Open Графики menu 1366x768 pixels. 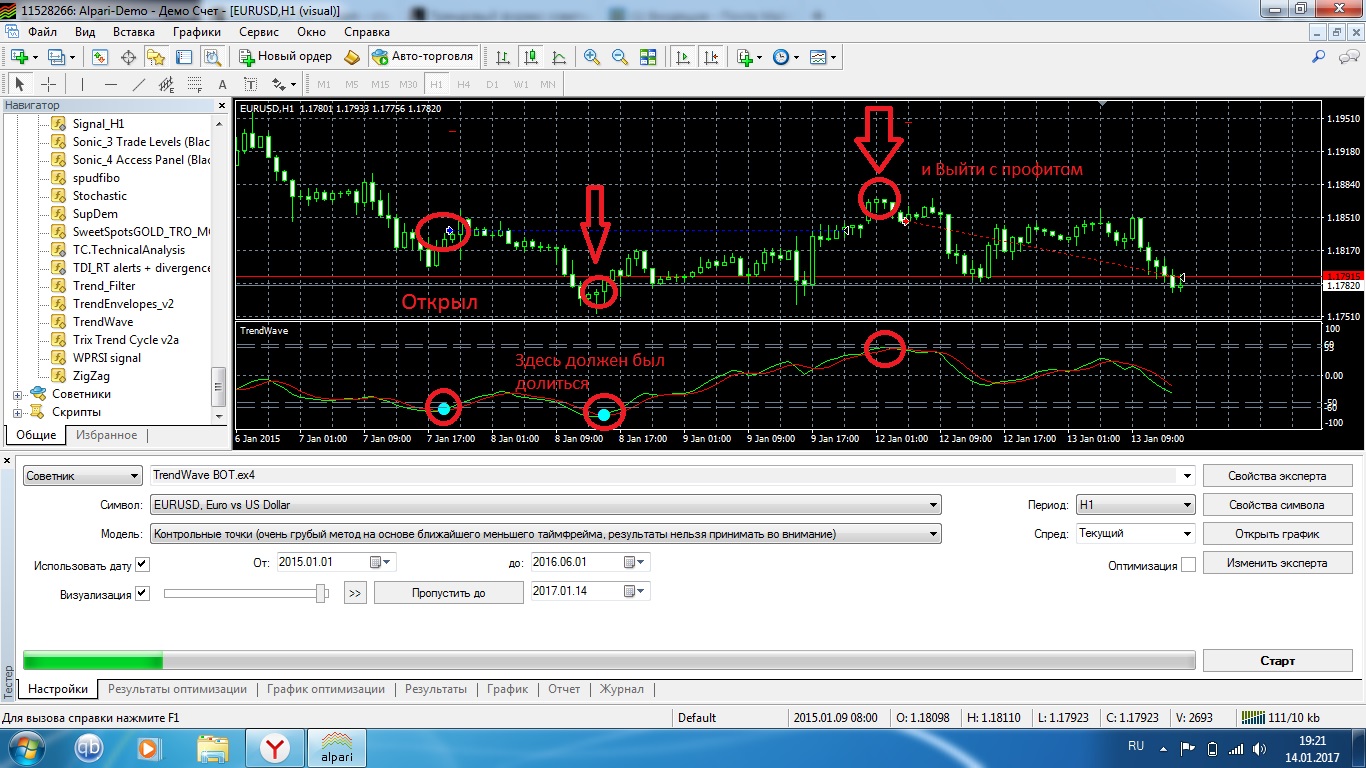[x=197, y=31]
